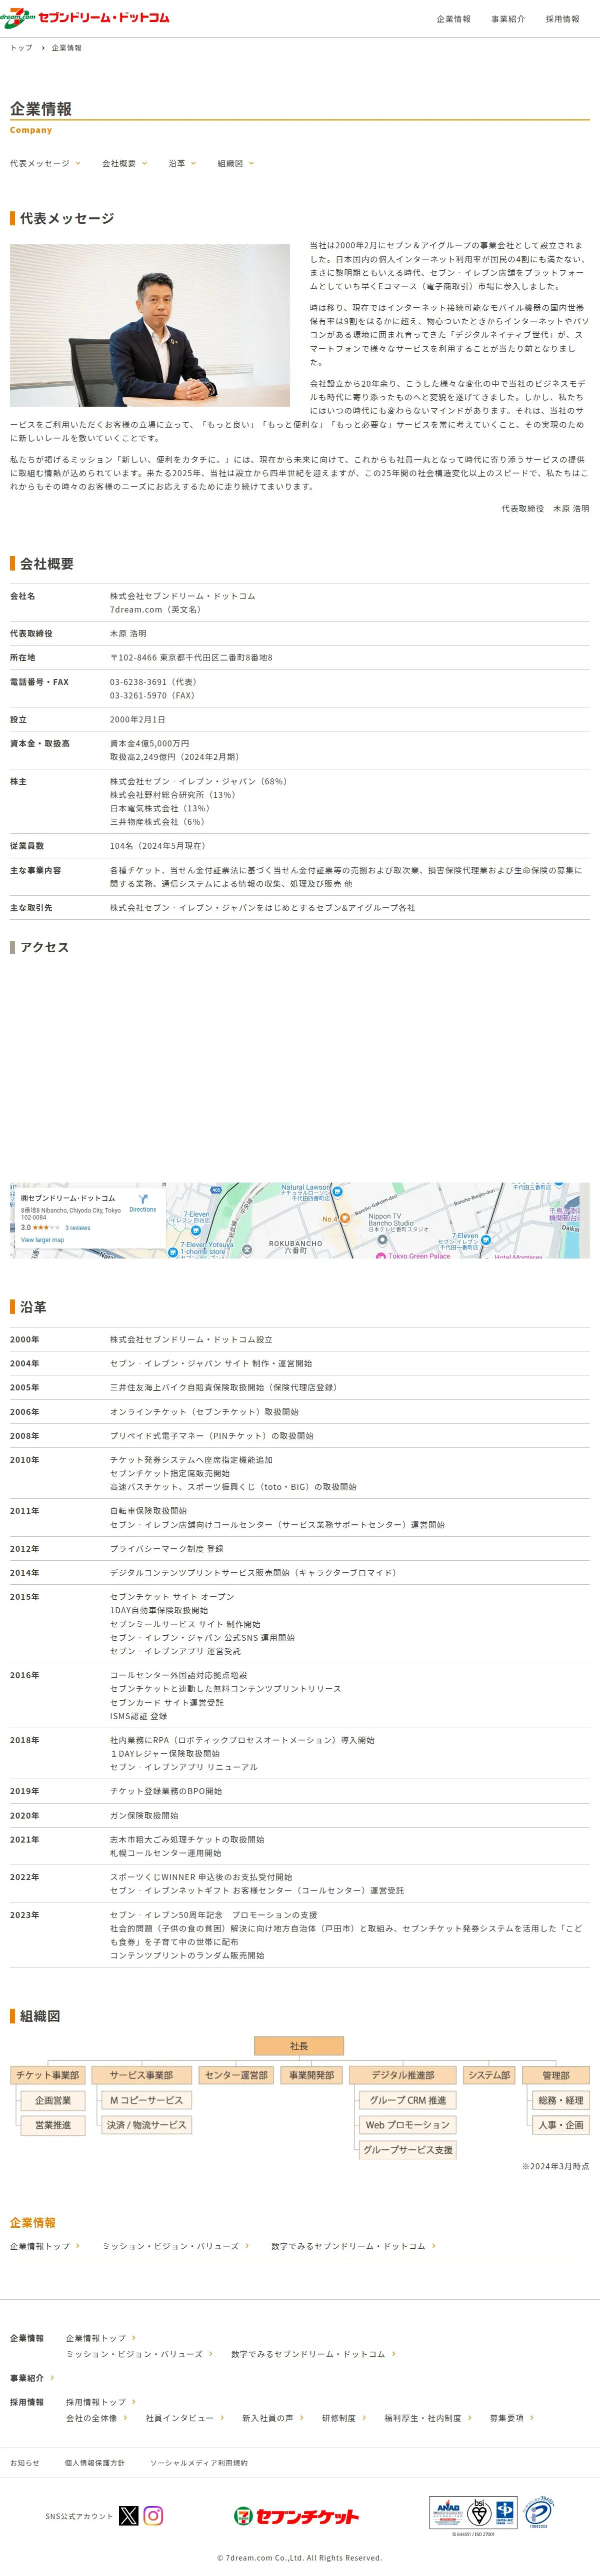
Task: Open ミッション・ビジョン・バリューズ link above the footer
Action: [176, 2246]
